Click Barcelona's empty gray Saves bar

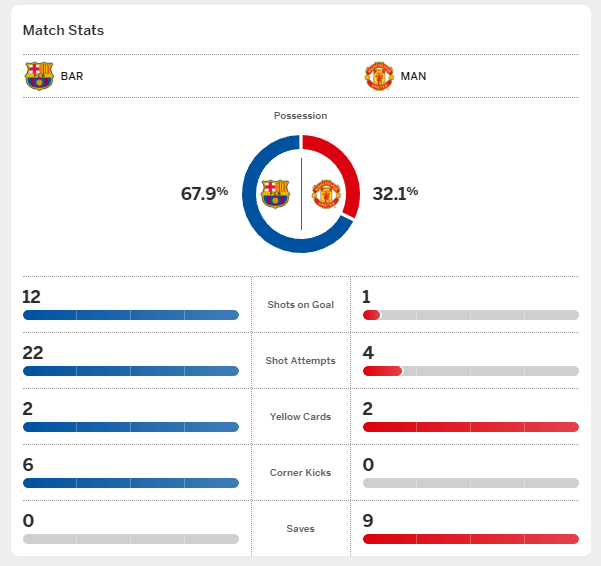(131, 539)
